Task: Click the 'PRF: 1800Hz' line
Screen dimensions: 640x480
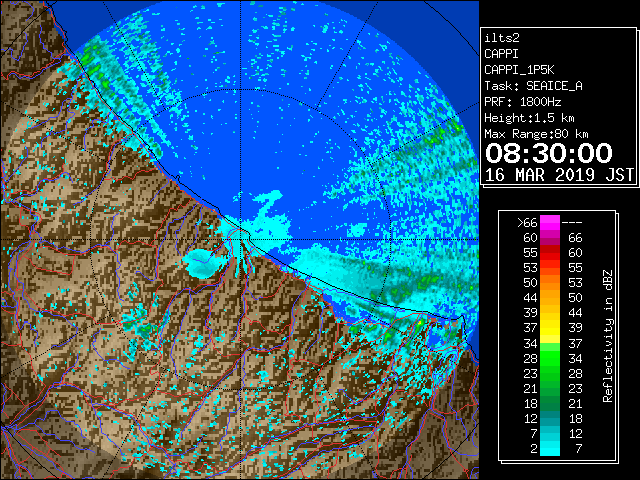Action: click(523, 102)
